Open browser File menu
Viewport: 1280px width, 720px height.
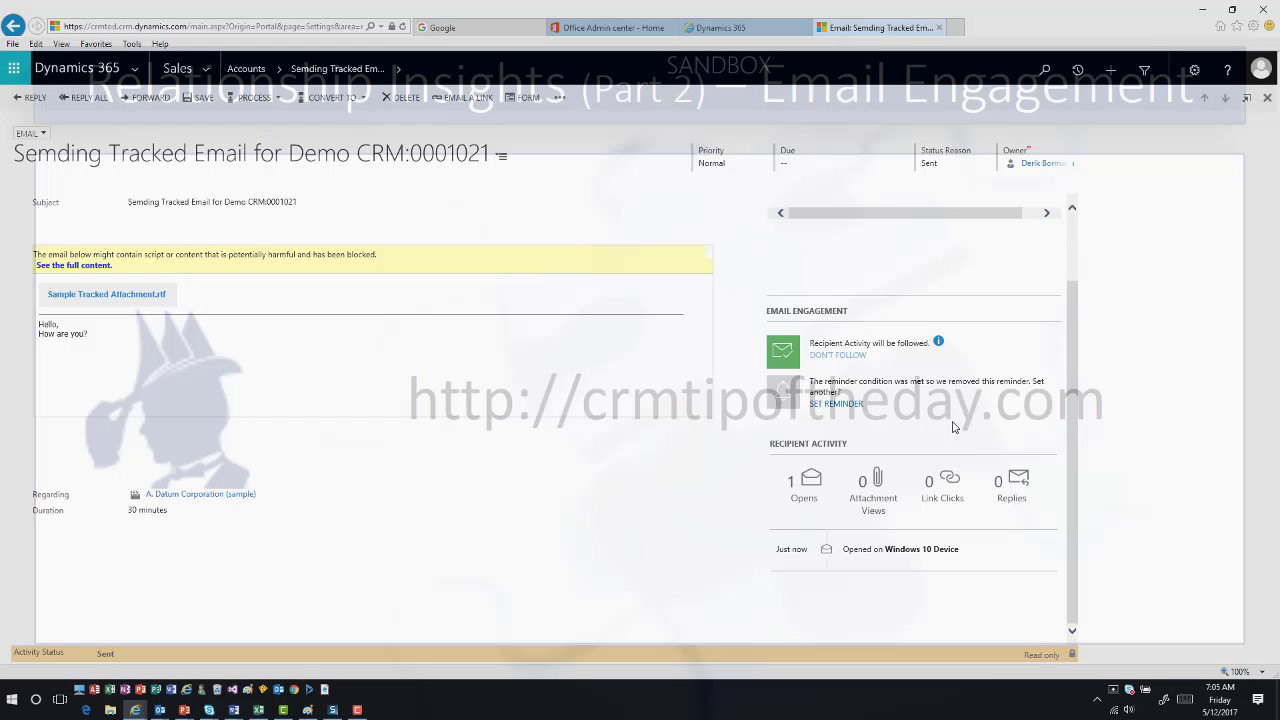tap(12, 44)
